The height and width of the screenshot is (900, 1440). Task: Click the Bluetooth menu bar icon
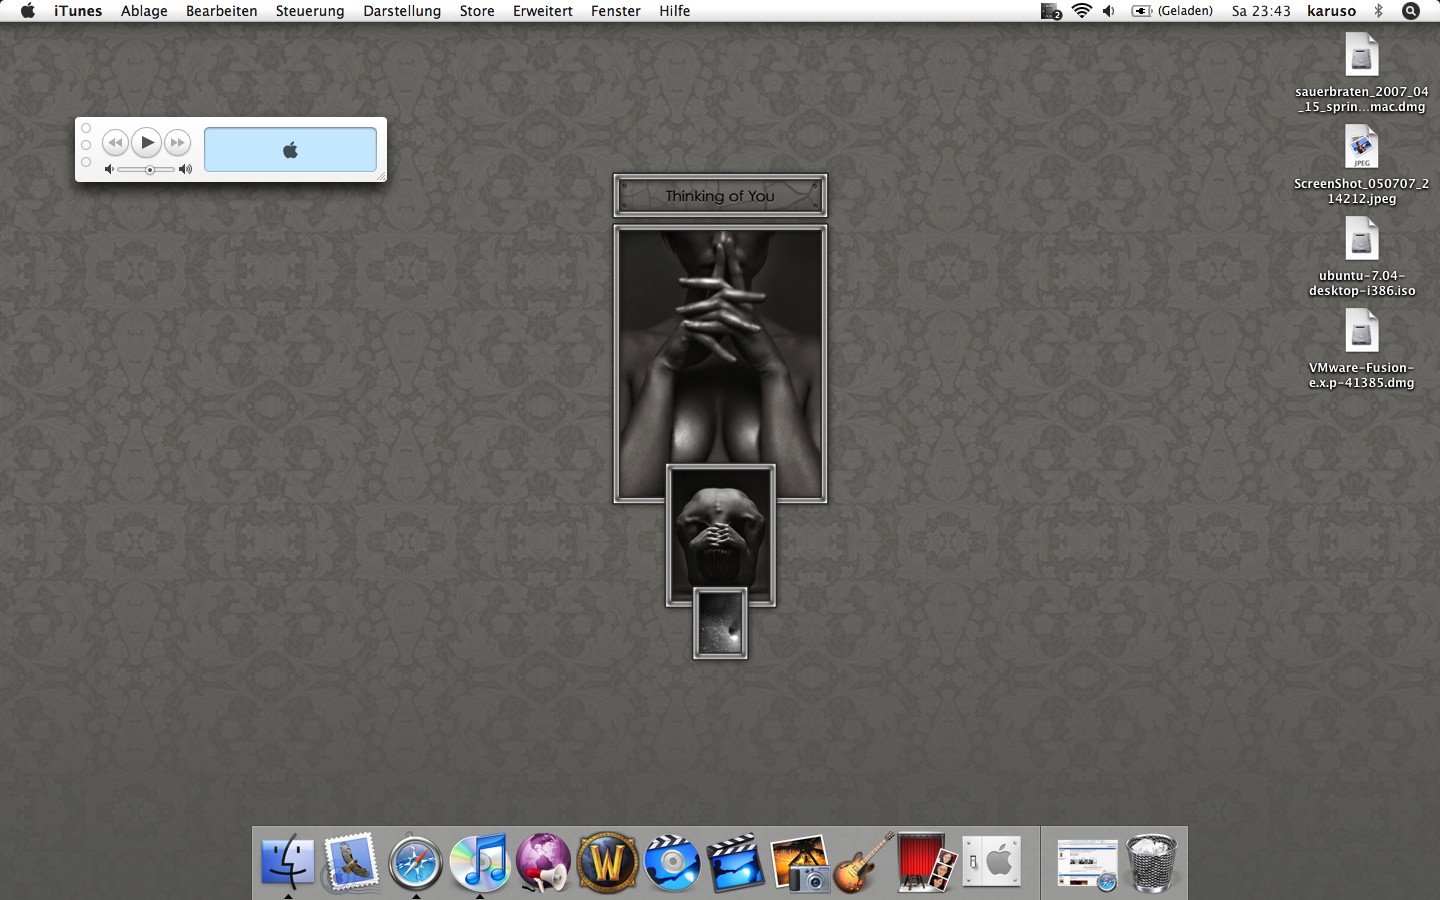(1378, 11)
